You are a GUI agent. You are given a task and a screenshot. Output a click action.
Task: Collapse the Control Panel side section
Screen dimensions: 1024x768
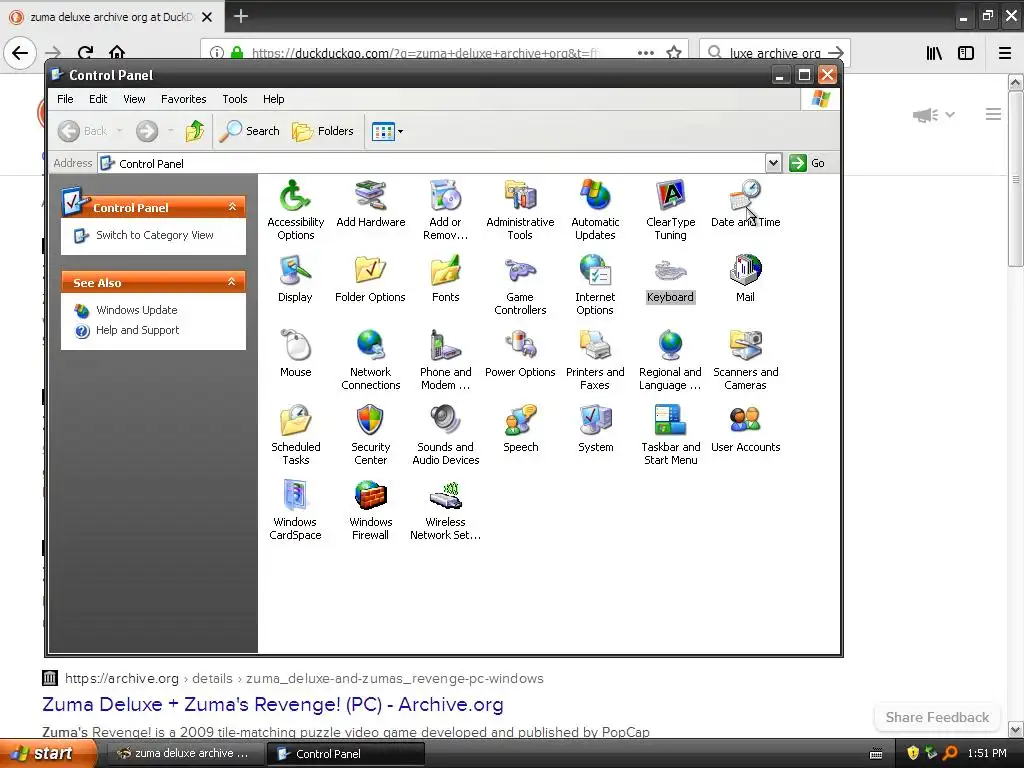pos(232,207)
